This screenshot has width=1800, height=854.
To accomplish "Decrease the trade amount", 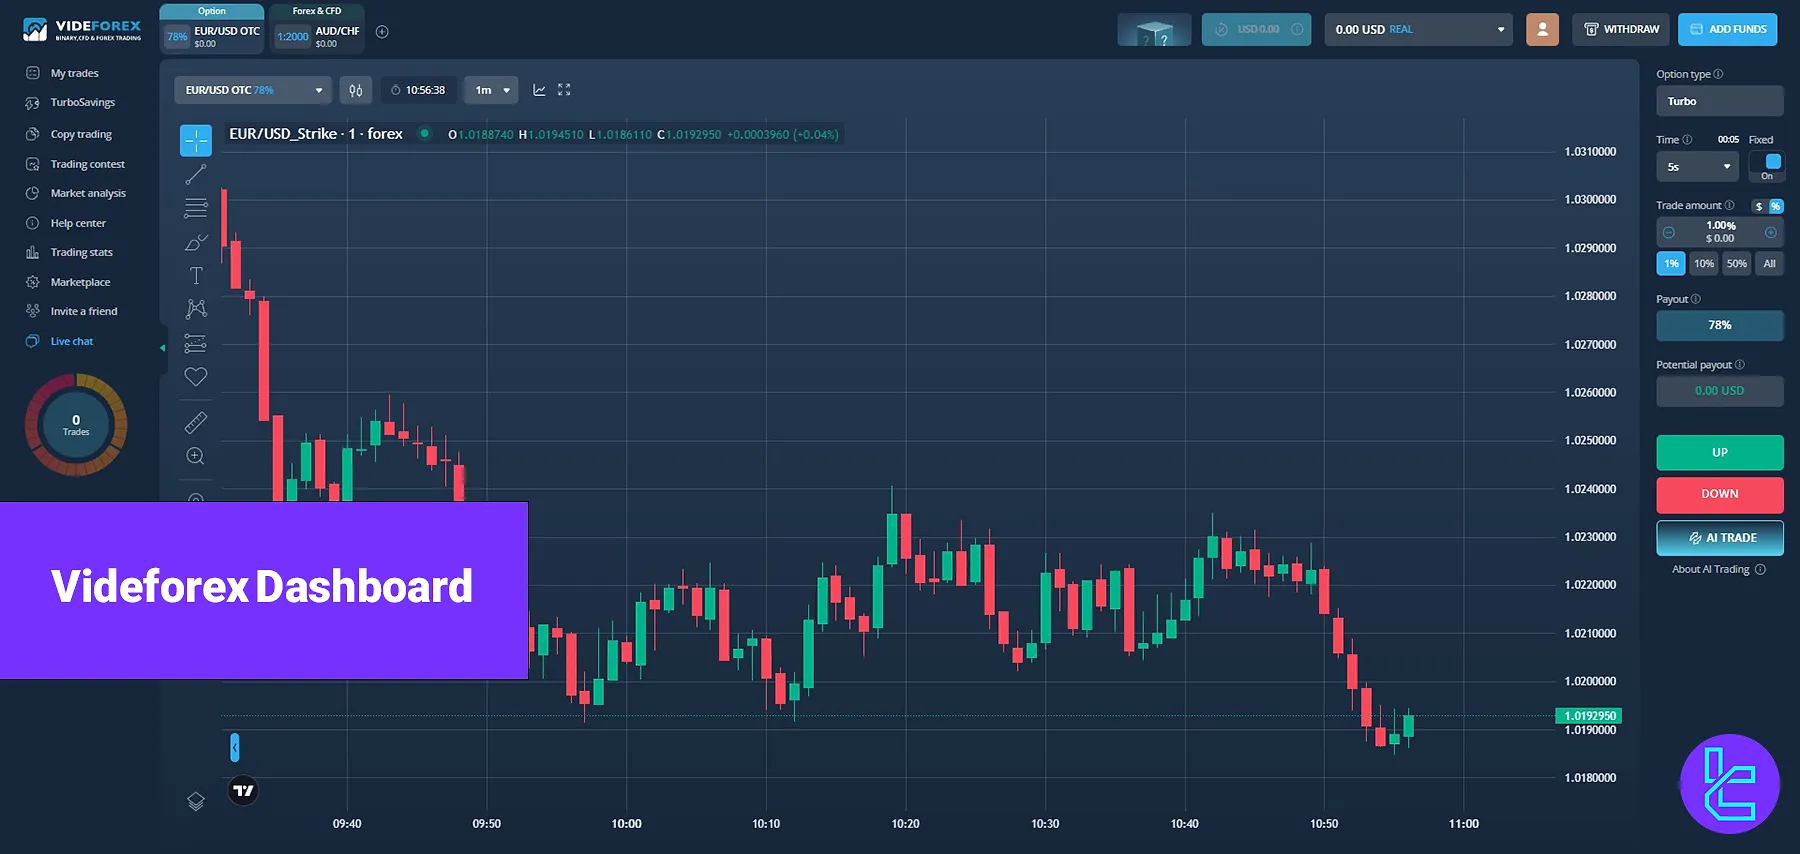I will [1668, 232].
